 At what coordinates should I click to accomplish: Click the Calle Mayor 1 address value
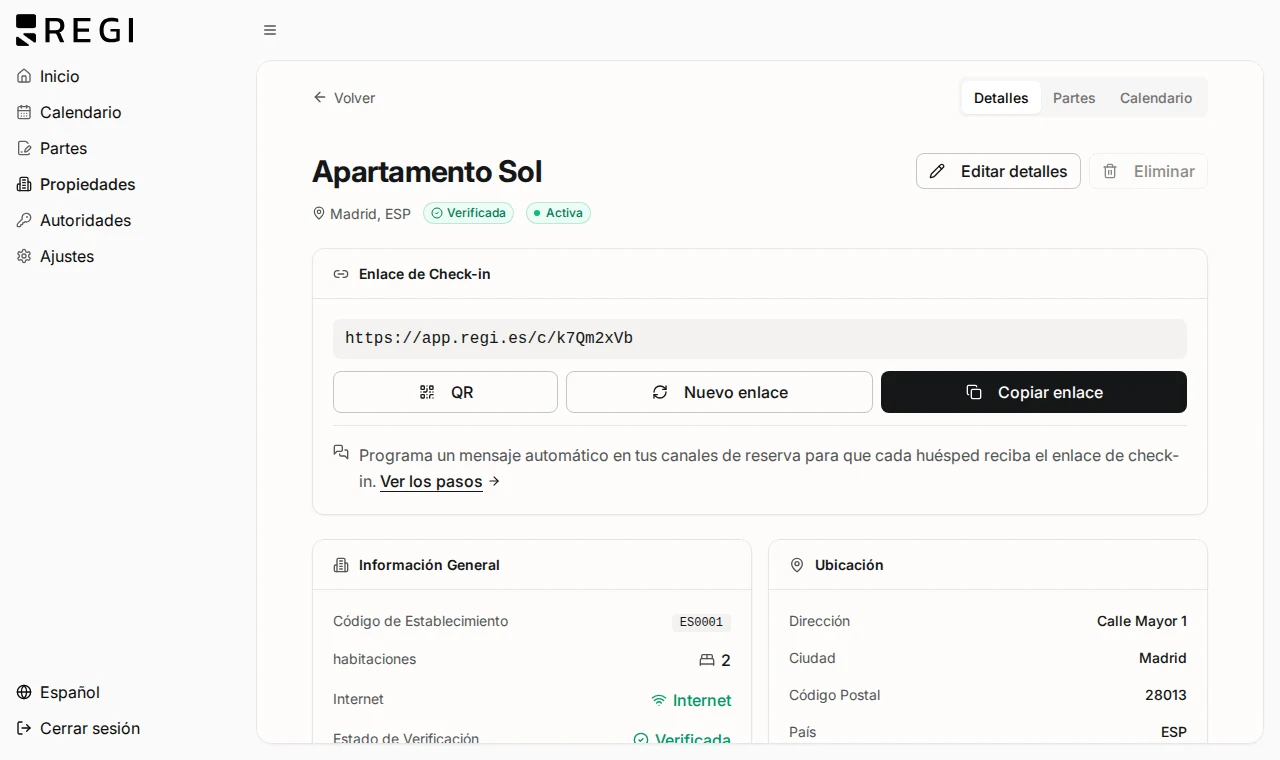[x=1142, y=621]
